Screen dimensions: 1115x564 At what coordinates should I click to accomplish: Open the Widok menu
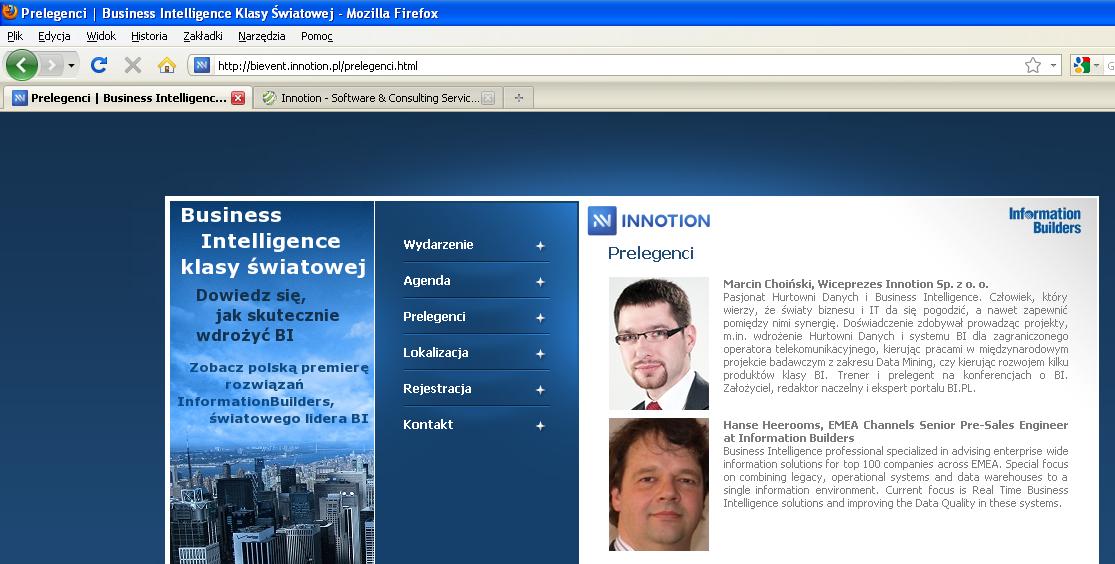tap(101, 36)
